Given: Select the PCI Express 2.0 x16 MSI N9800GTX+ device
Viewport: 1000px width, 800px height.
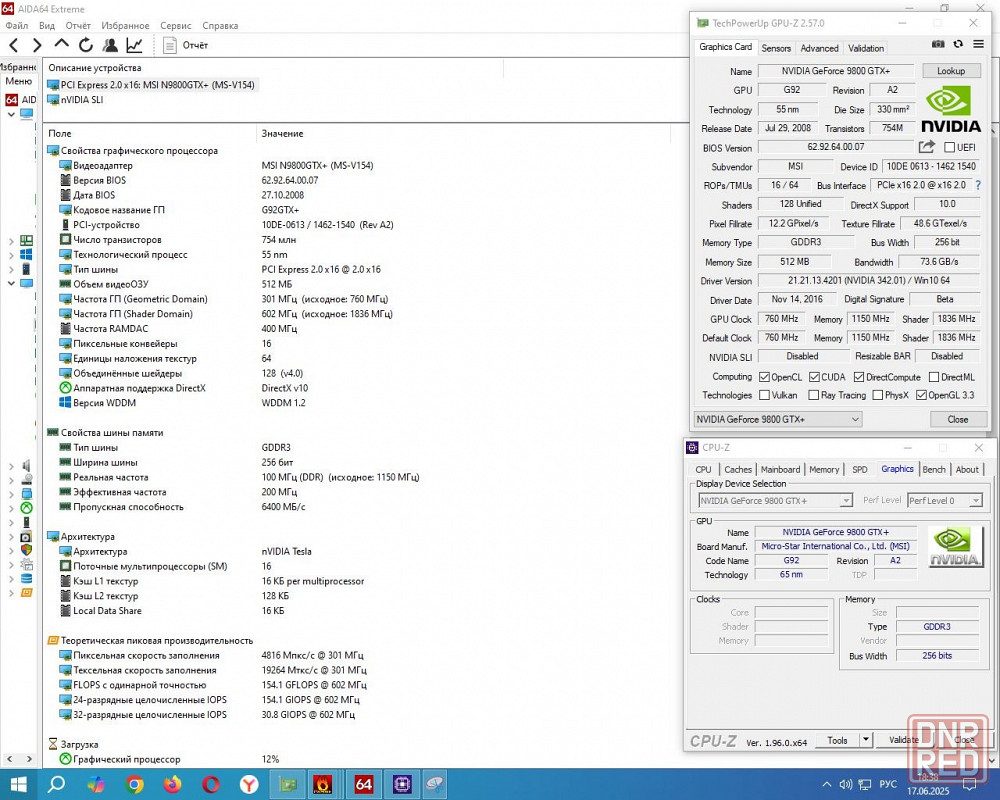Looking at the screenshot, I should click(x=151, y=85).
